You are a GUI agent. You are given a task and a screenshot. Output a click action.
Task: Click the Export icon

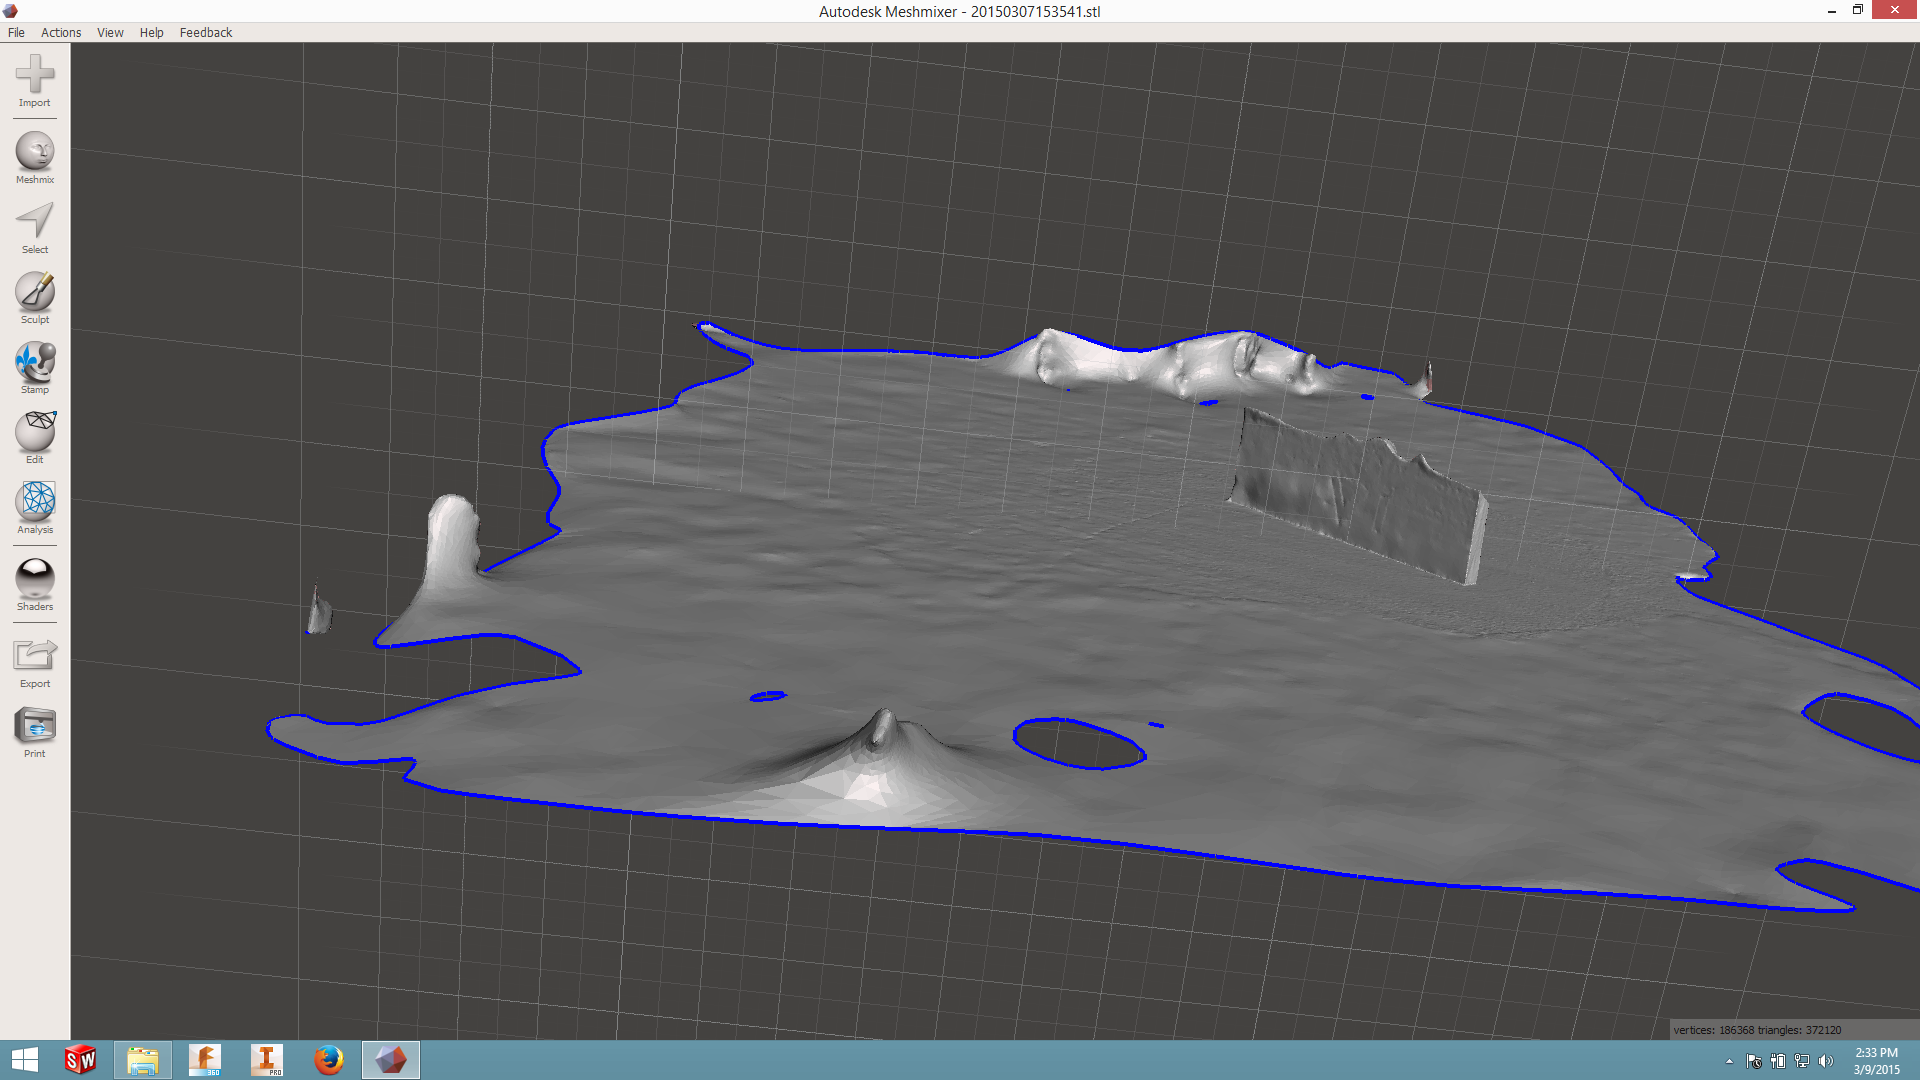point(35,655)
